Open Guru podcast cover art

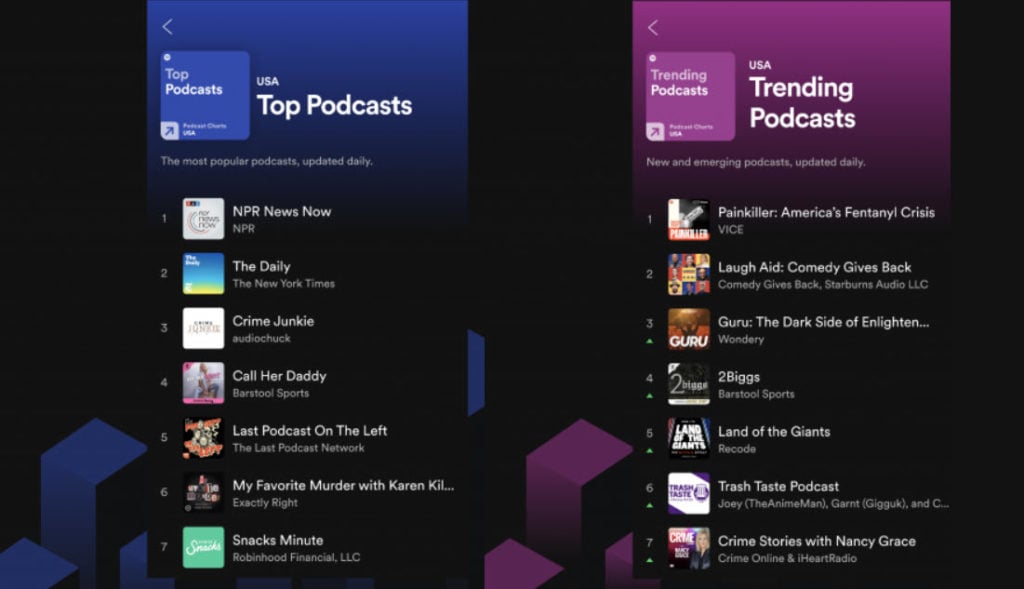[688, 330]
